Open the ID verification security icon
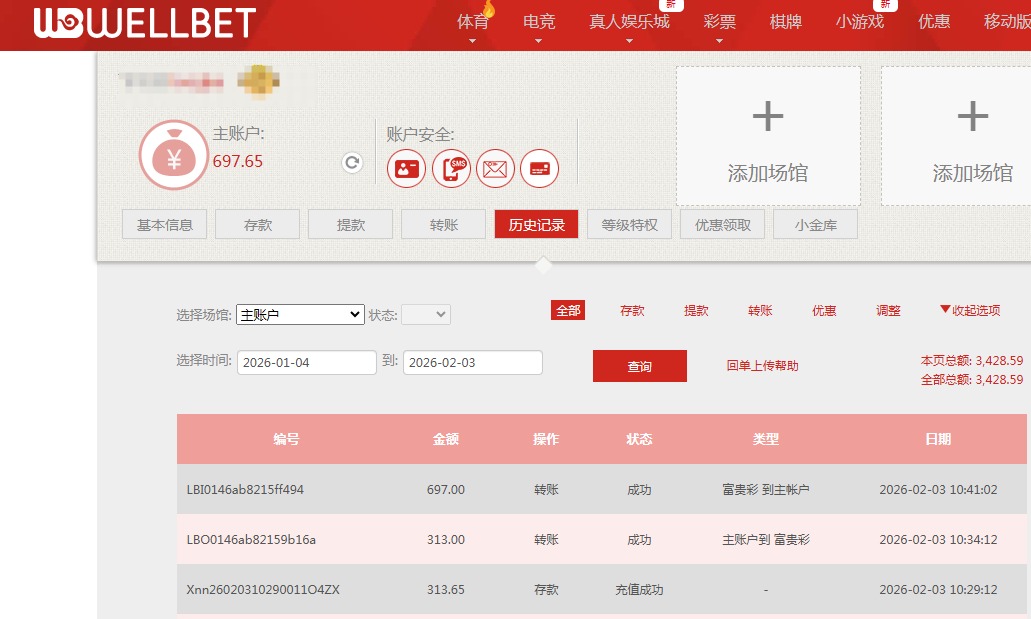Image resolution: width=1031 pixels, height=619 pixels. pyautogui.click(x=406, y=168)
